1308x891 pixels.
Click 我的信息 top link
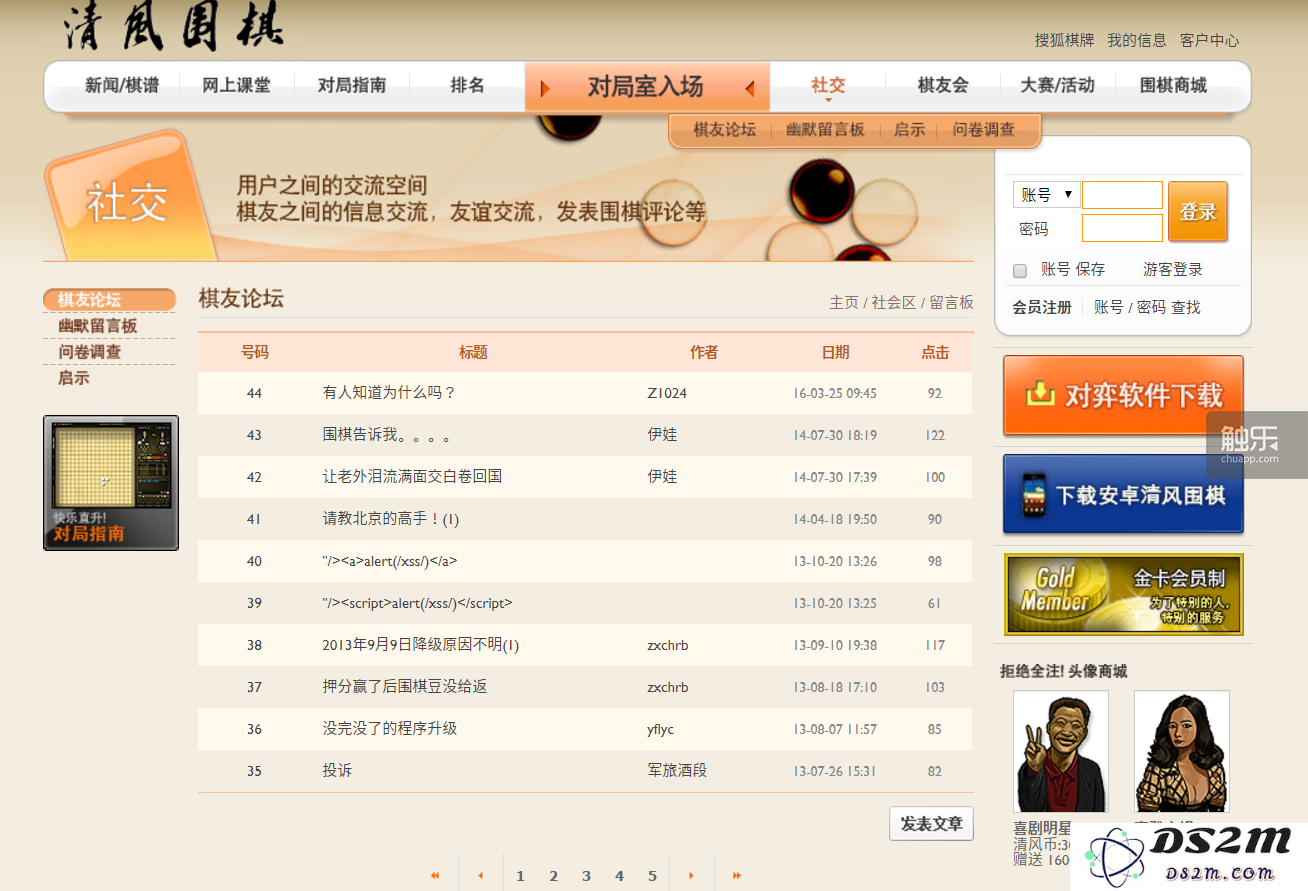point(1136,41)
